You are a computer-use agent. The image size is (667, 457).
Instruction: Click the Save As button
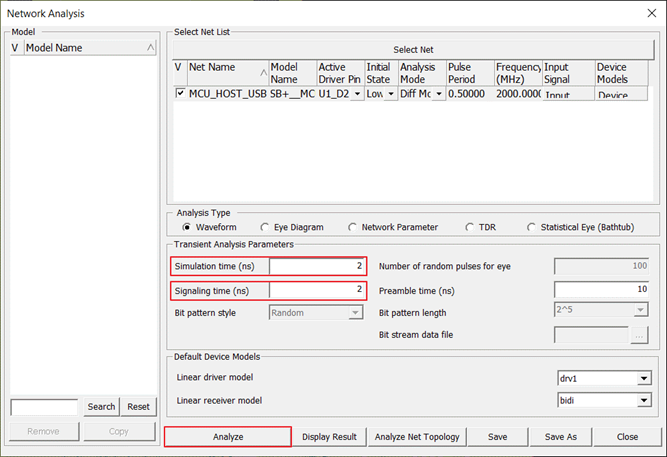(x=560, y=437)
